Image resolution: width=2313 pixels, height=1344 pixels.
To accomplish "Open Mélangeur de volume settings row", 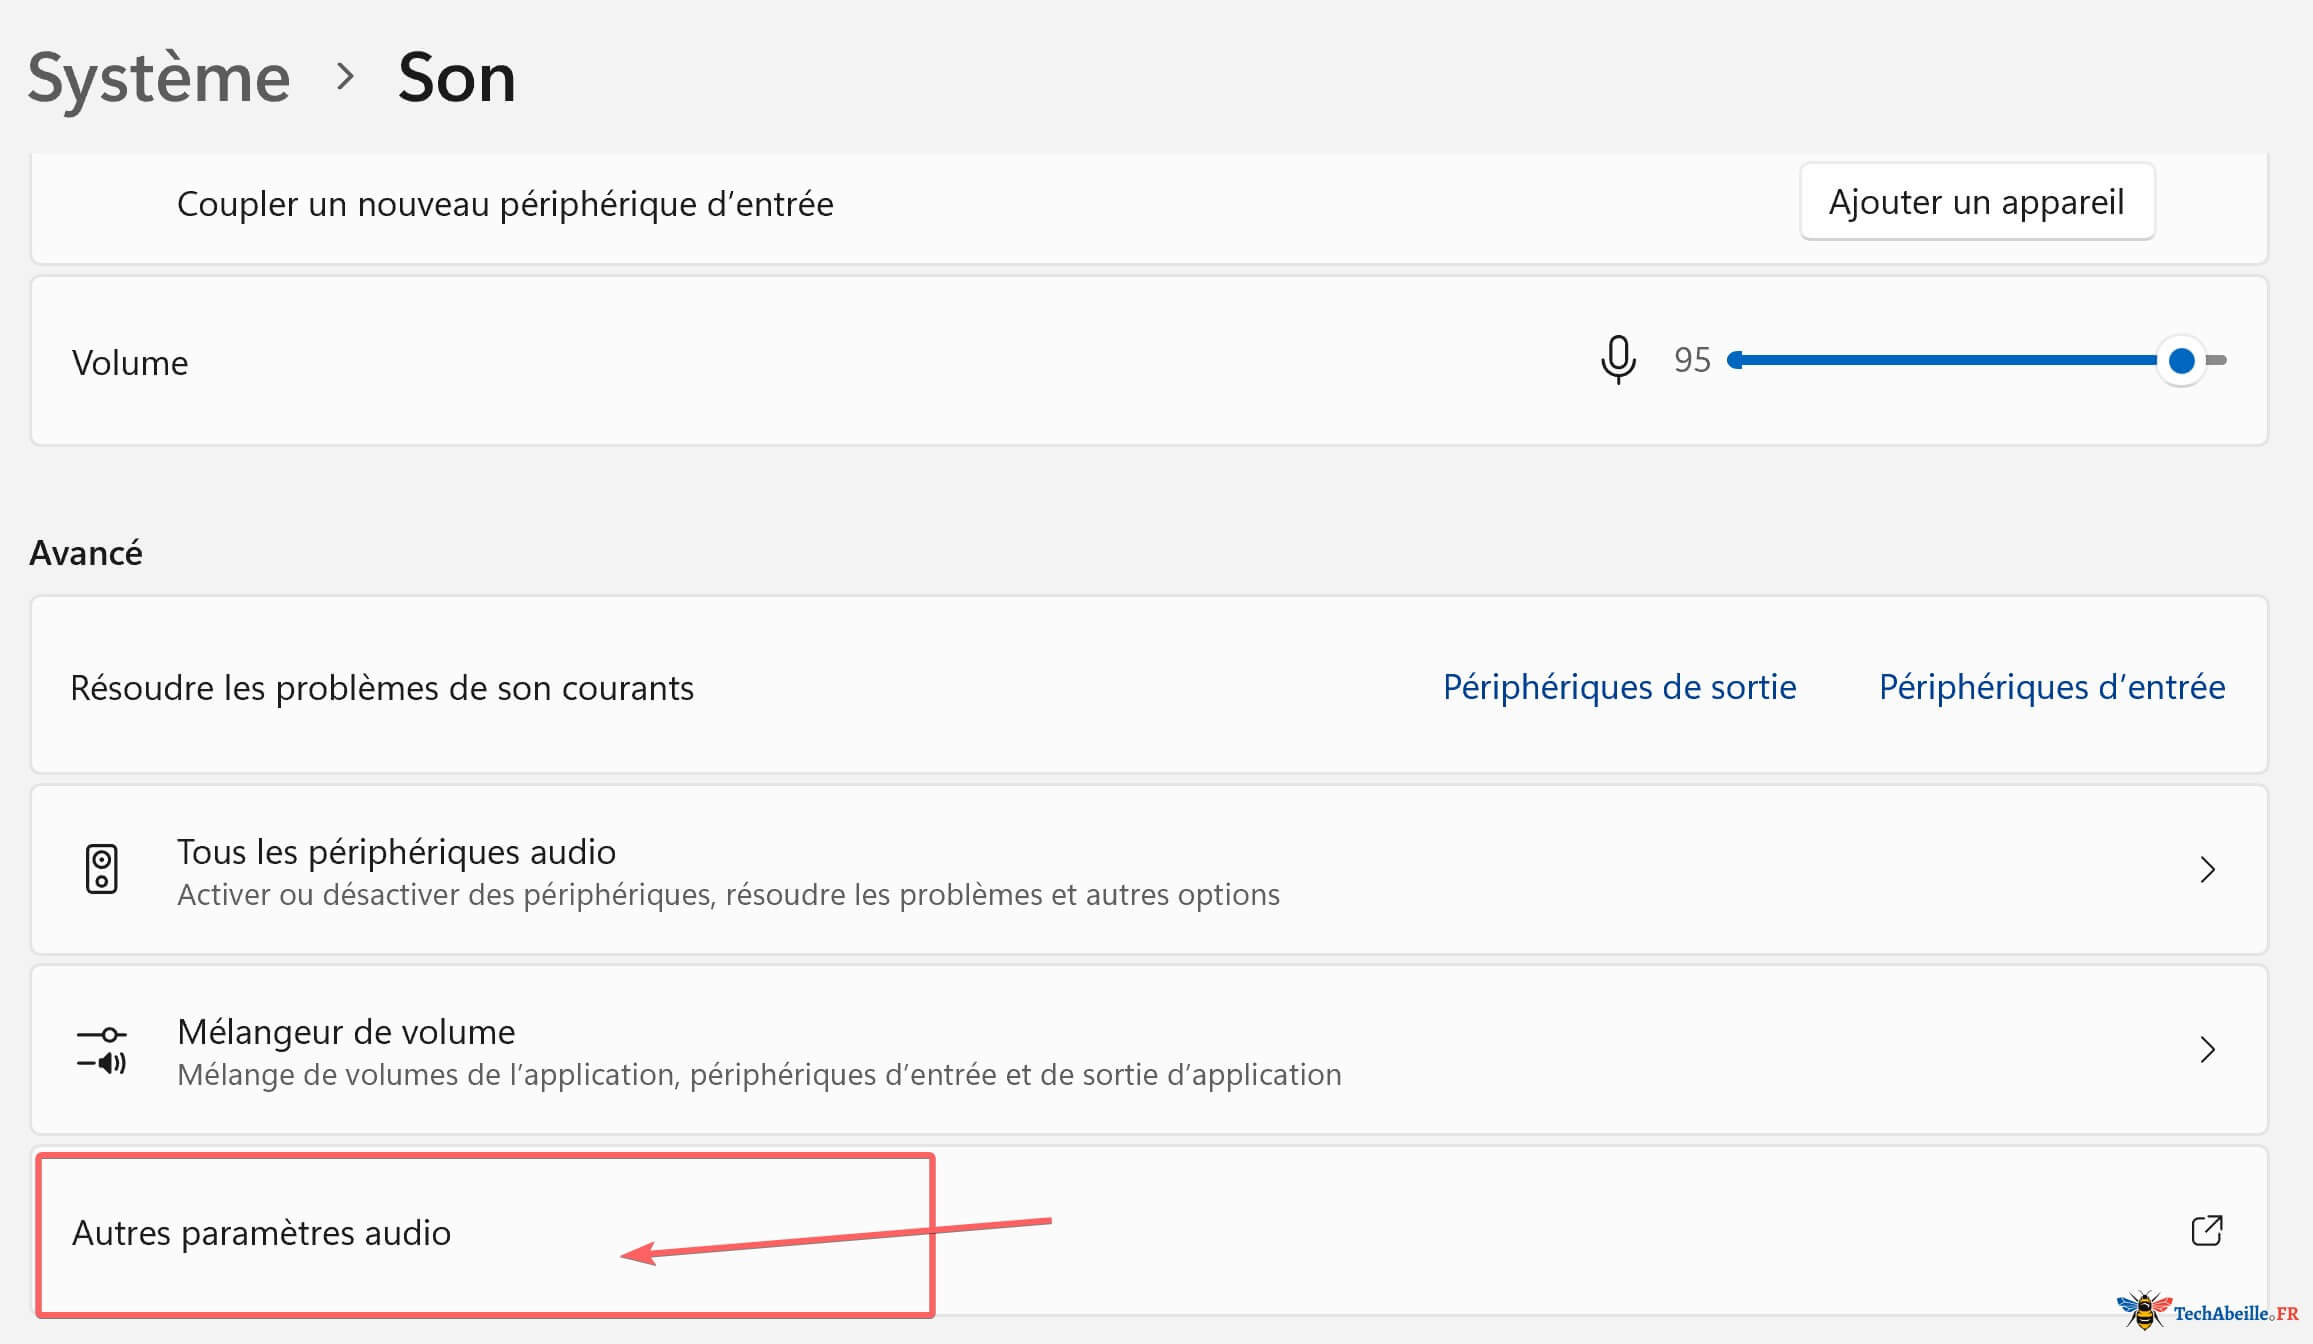I will 345,1031.
